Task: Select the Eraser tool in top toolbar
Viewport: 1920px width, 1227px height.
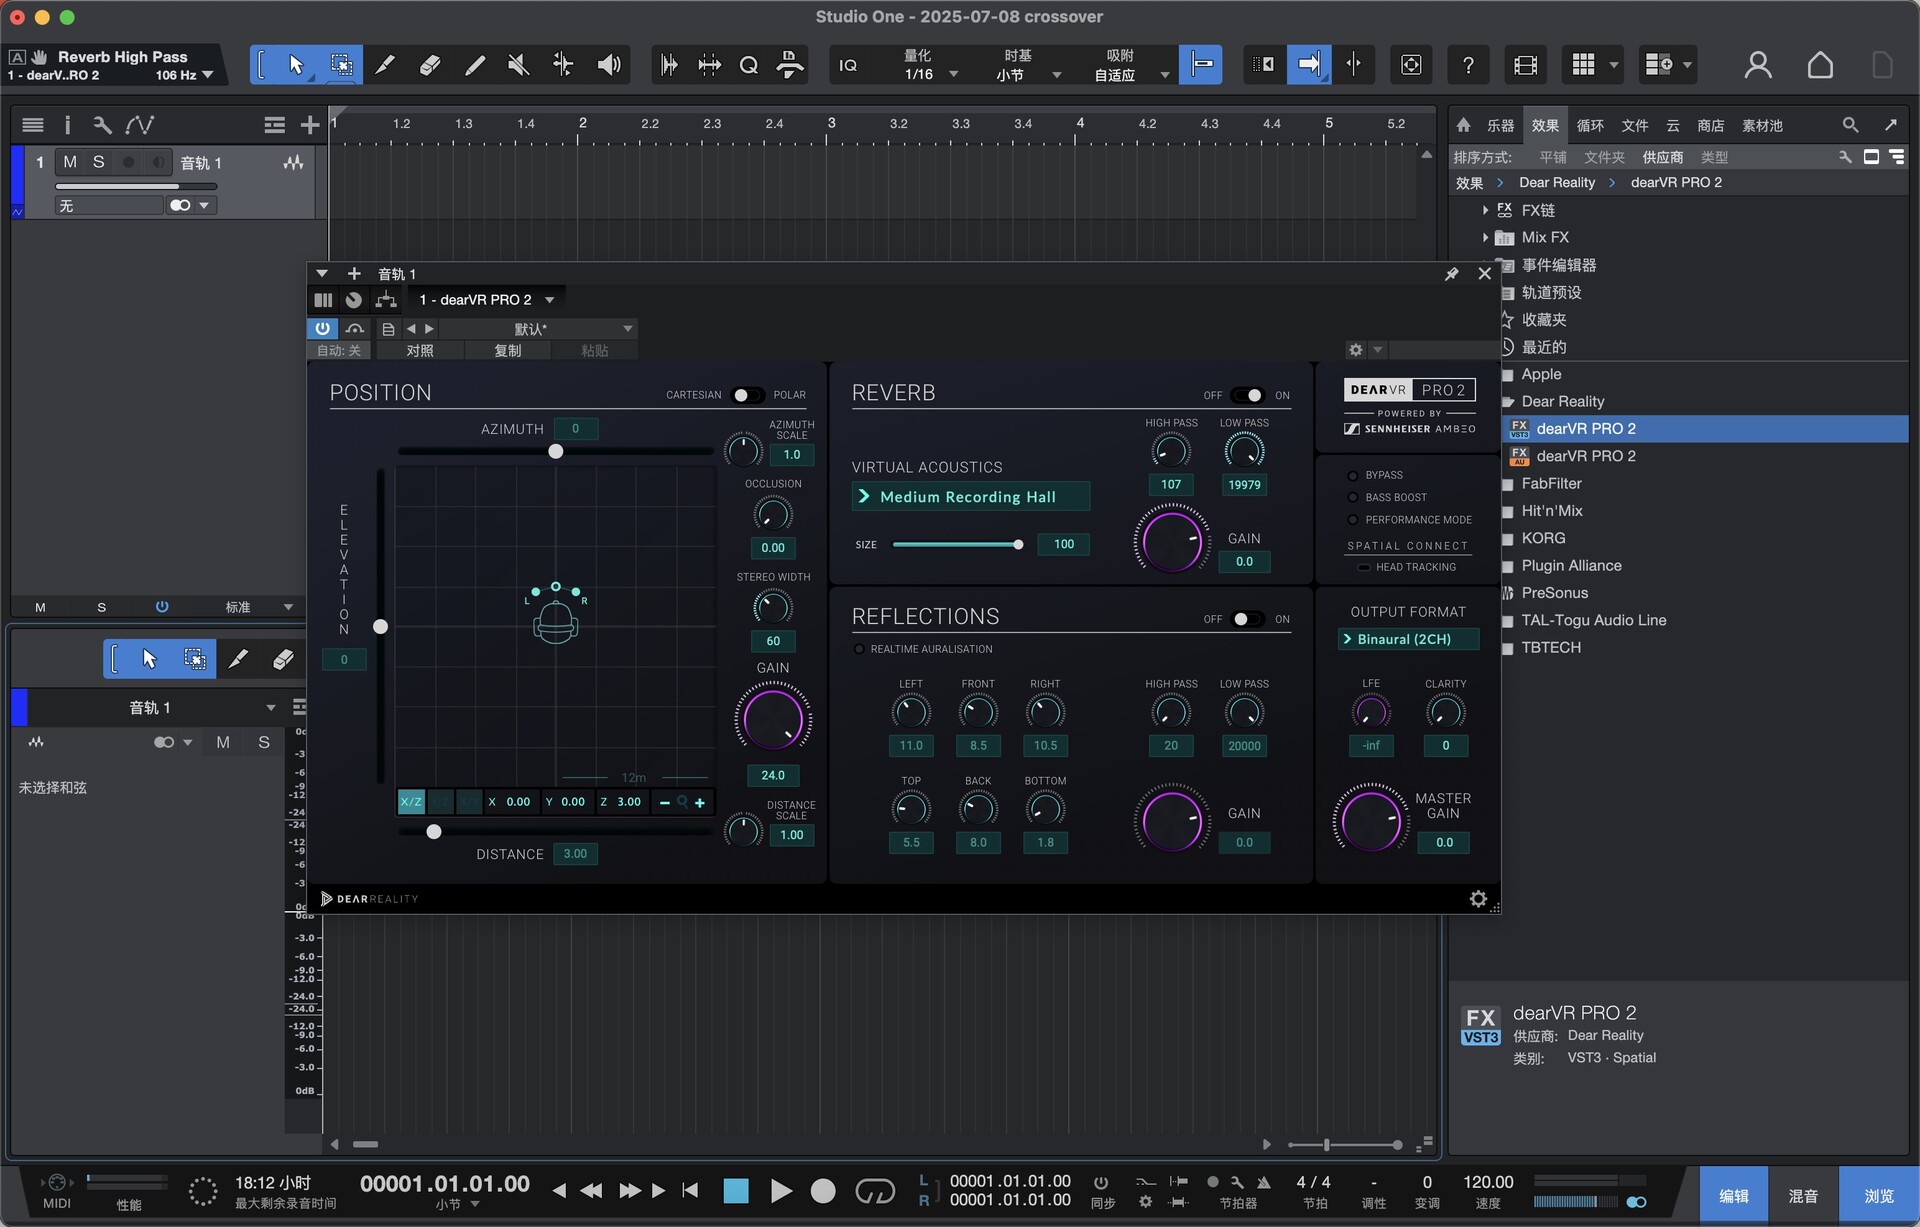Action: pos(430,65)
